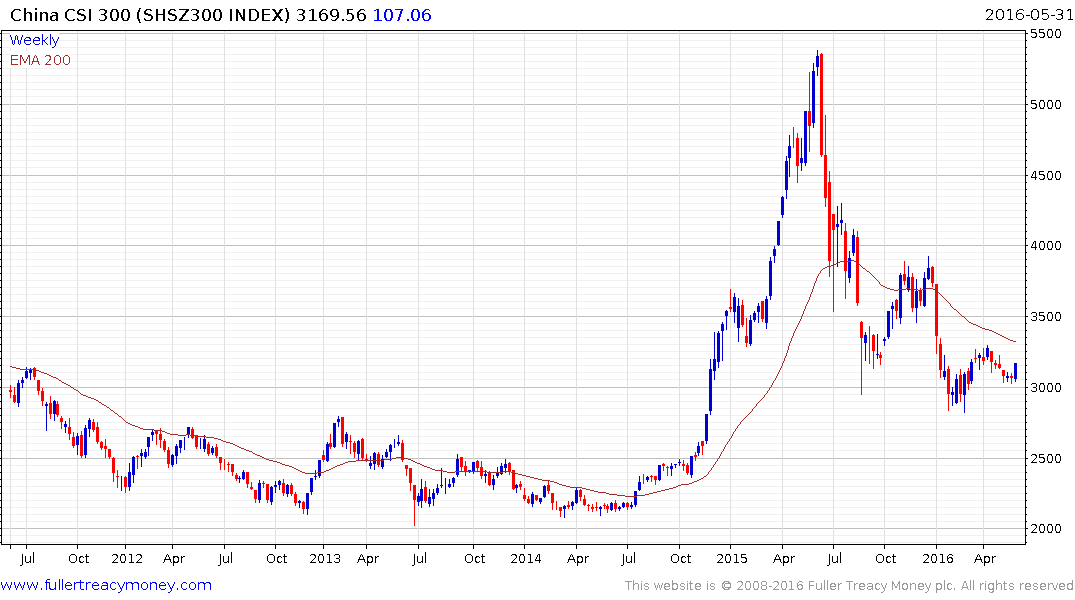Viewport: 1075px width, 600px height.
Task: Select the 2014 year label on time axis
Action: (x=526, y=559)
